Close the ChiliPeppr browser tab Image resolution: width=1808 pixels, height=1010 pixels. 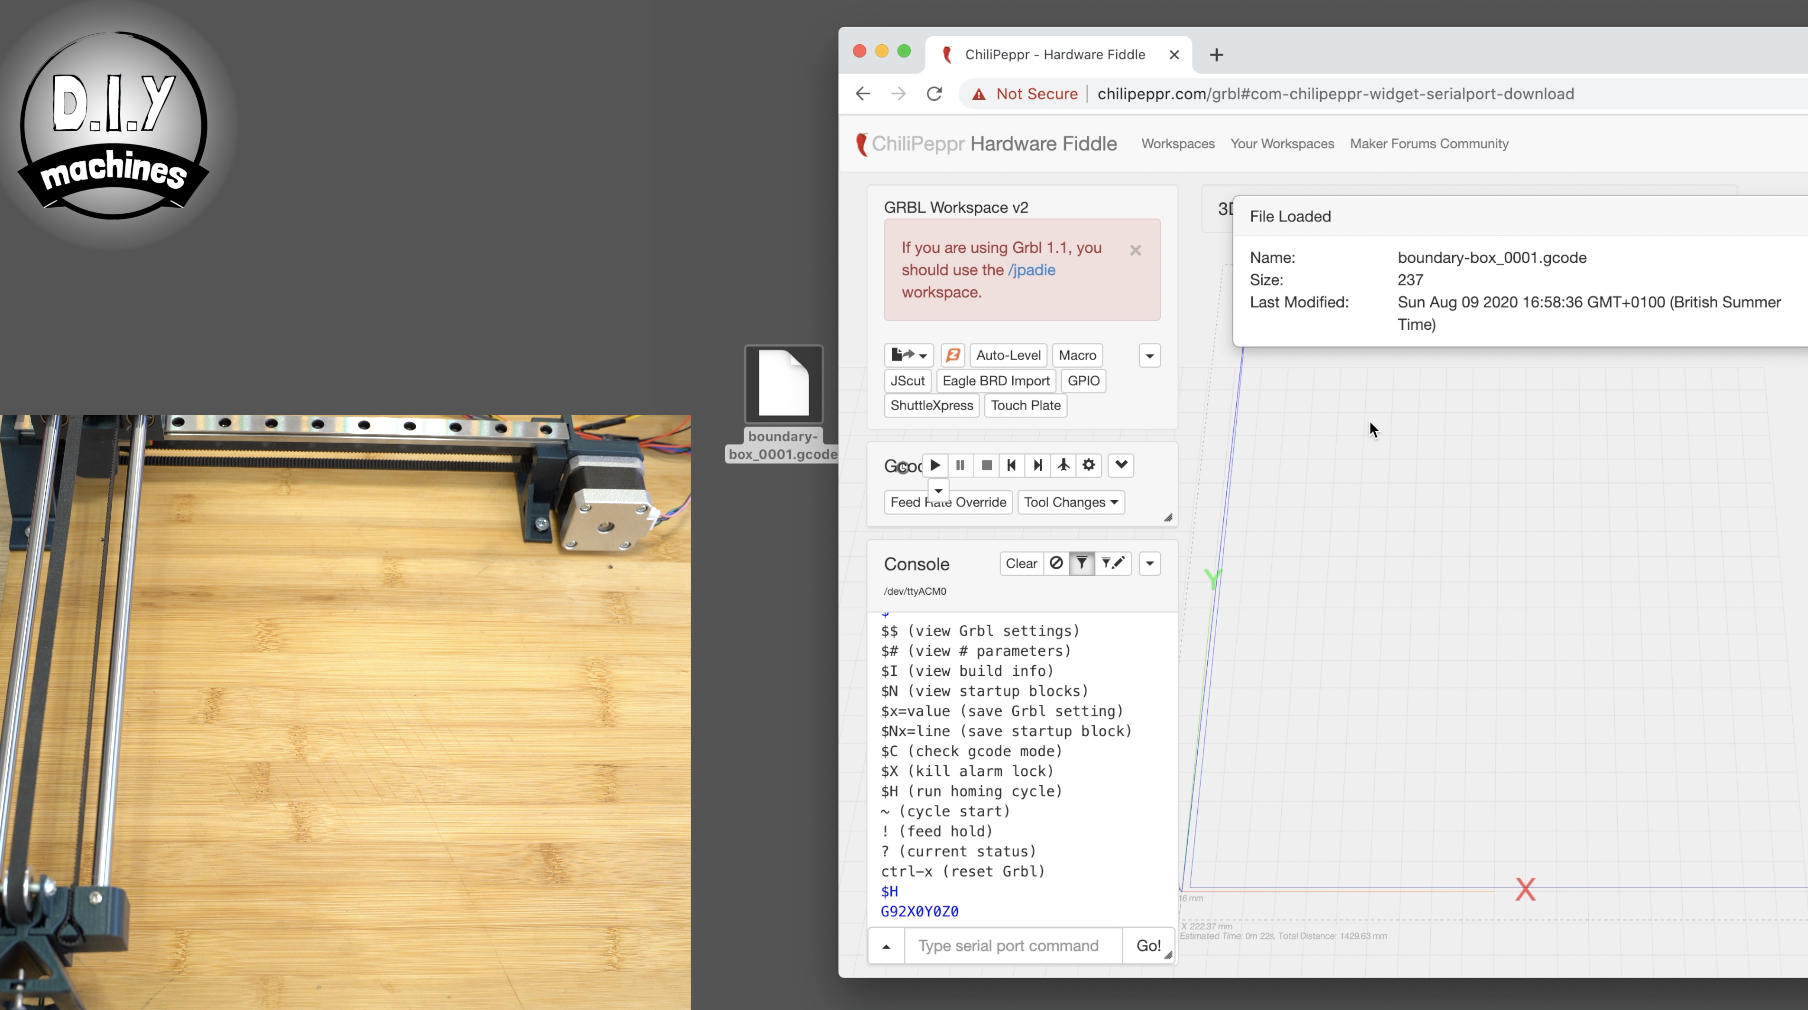pos(1174,55)
